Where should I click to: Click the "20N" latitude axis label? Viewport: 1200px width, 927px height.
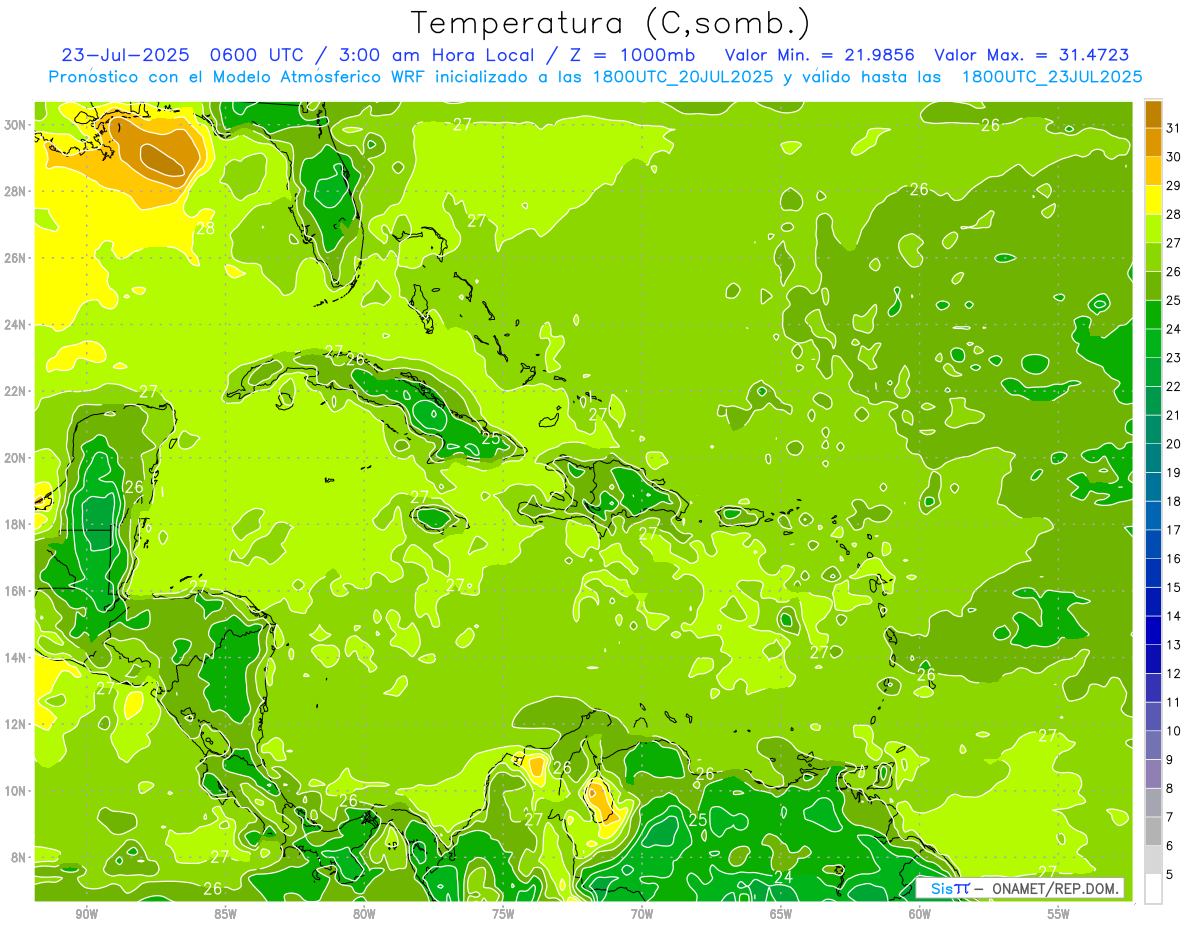(17, 458)
